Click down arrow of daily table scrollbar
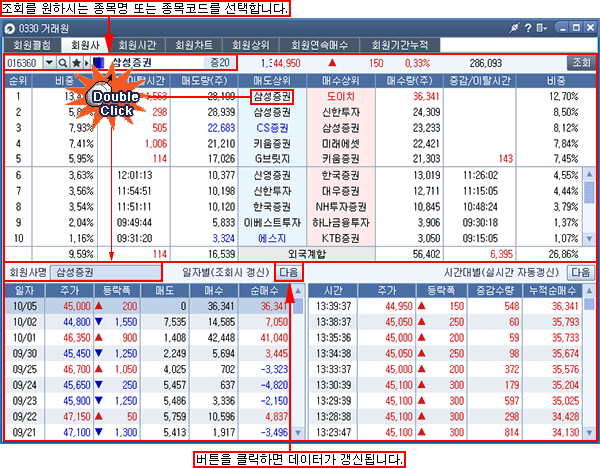Image resolution: width=600 pixels, height=468 pixels. [298, 433]
